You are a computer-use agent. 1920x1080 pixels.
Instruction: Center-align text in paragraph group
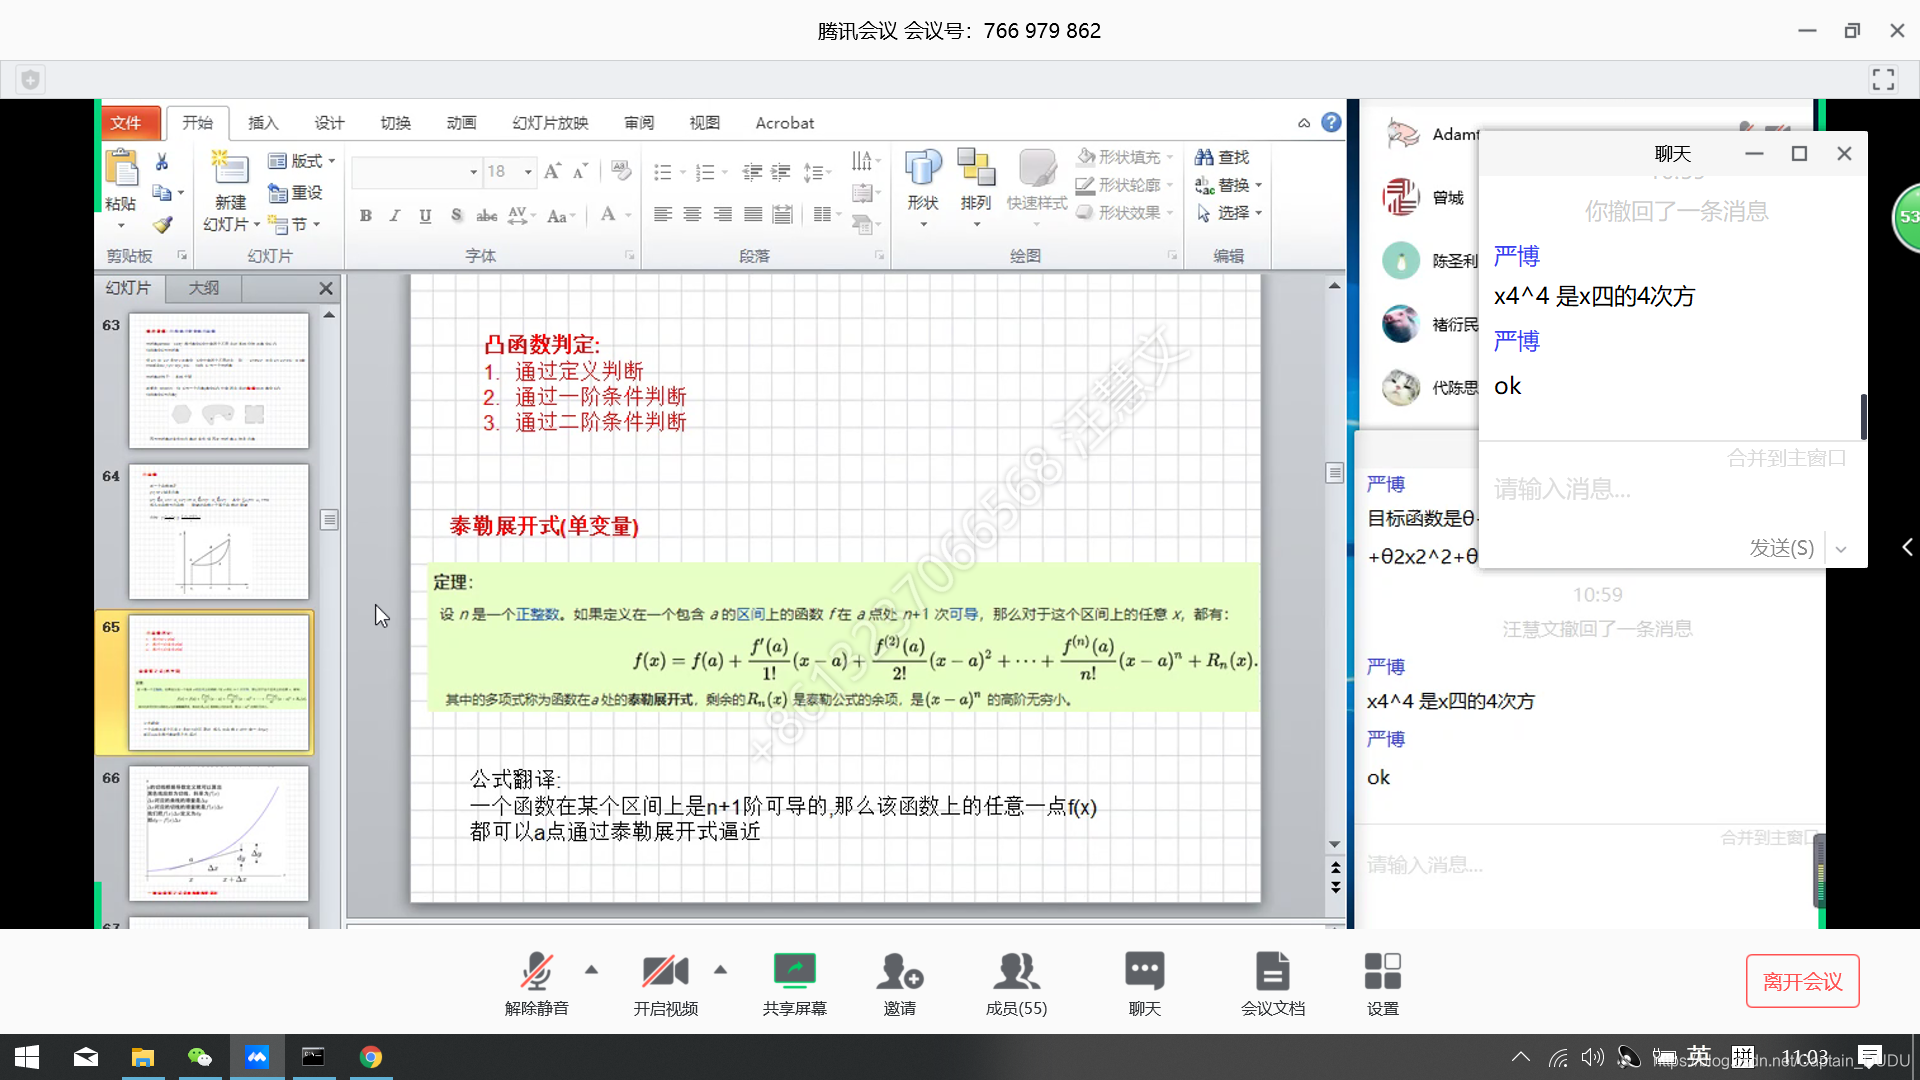click(692, 214)
